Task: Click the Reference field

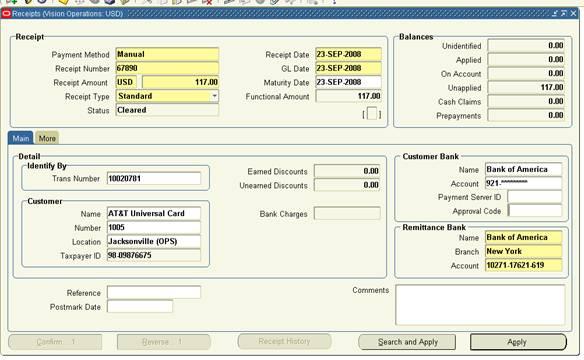Action: pos(154,292)
